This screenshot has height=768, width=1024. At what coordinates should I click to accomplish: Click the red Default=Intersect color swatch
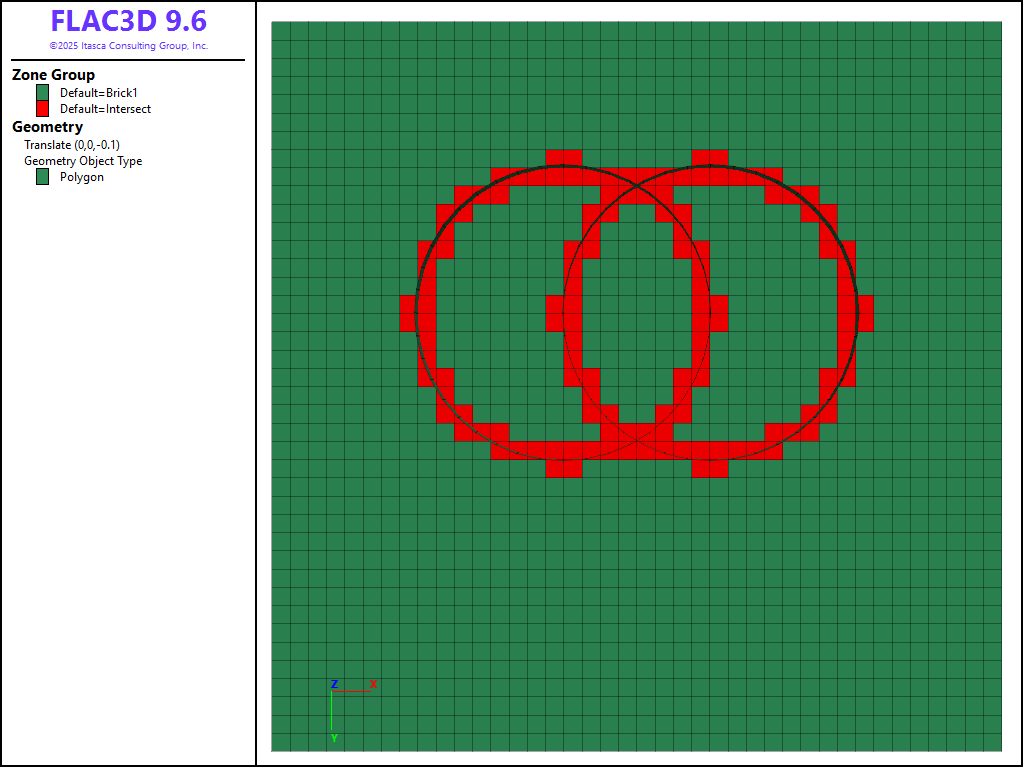43,109
